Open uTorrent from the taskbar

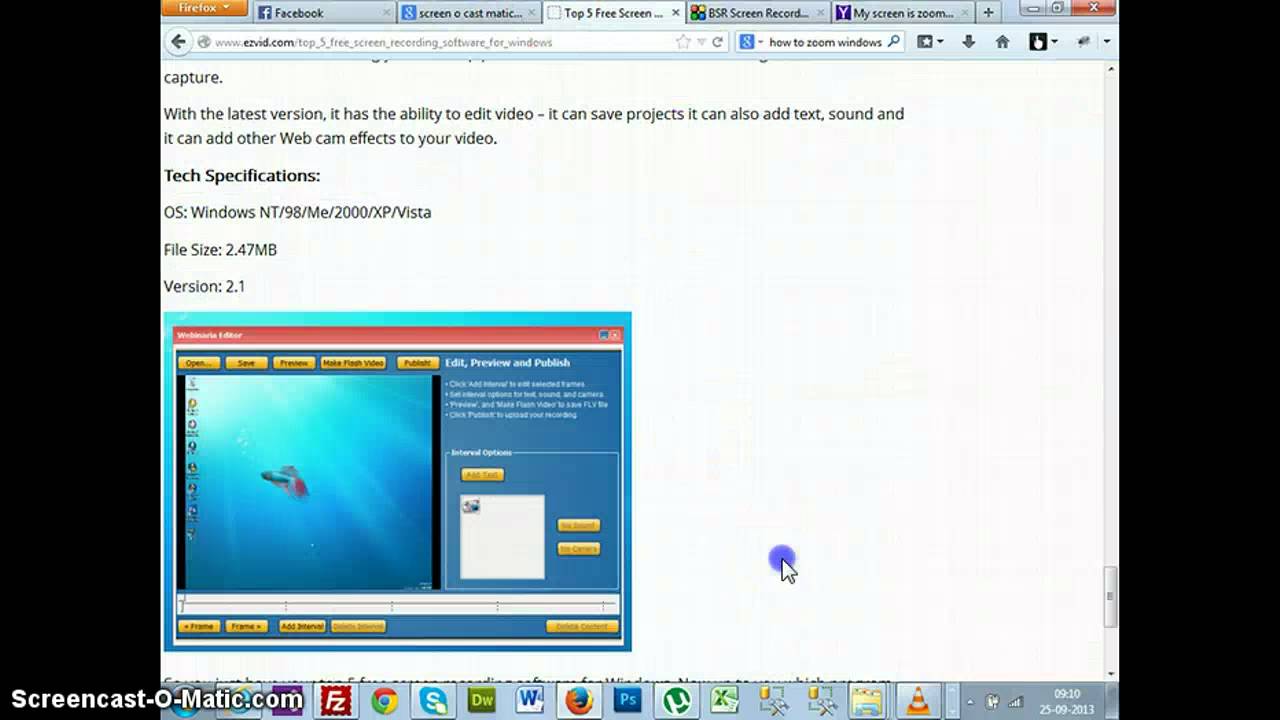[x=677, y=701]
